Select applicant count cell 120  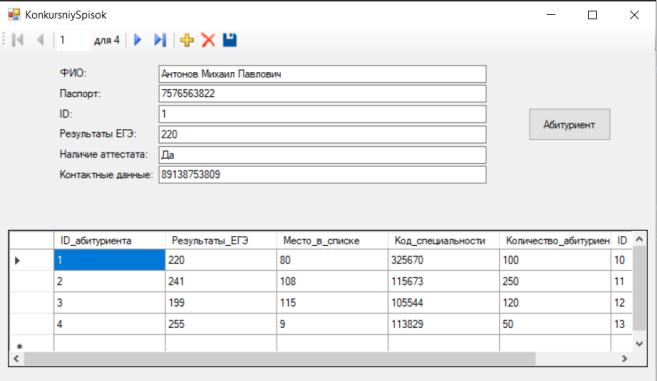tap(555, 303)
